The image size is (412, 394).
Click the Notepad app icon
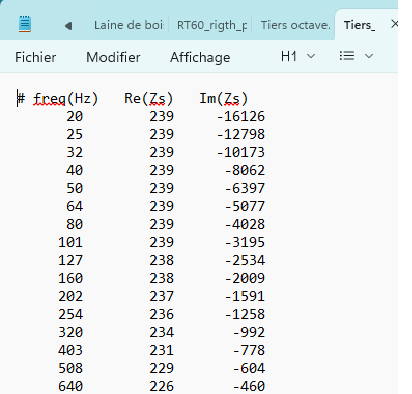pyautogui.click(x=25, y=24)
